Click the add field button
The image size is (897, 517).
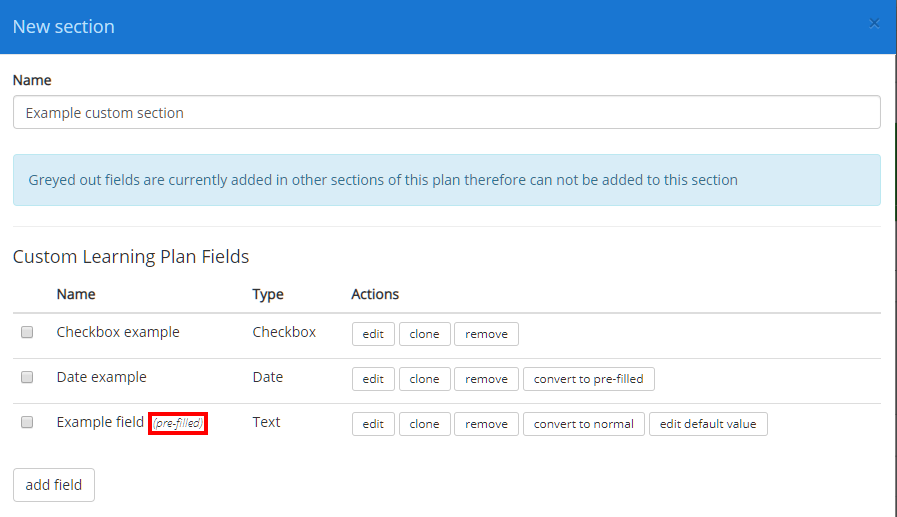point(54,485)
